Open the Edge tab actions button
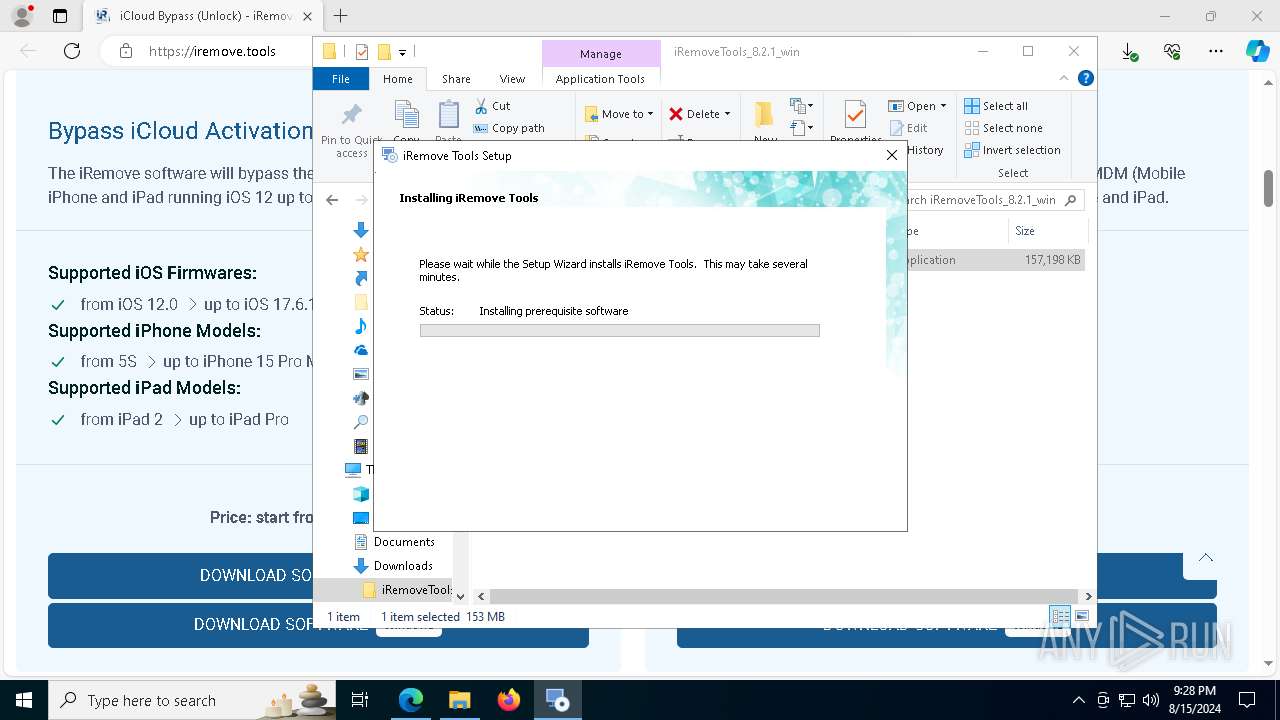The width and height of the screenshot is (1280, 720). point(60,16)
